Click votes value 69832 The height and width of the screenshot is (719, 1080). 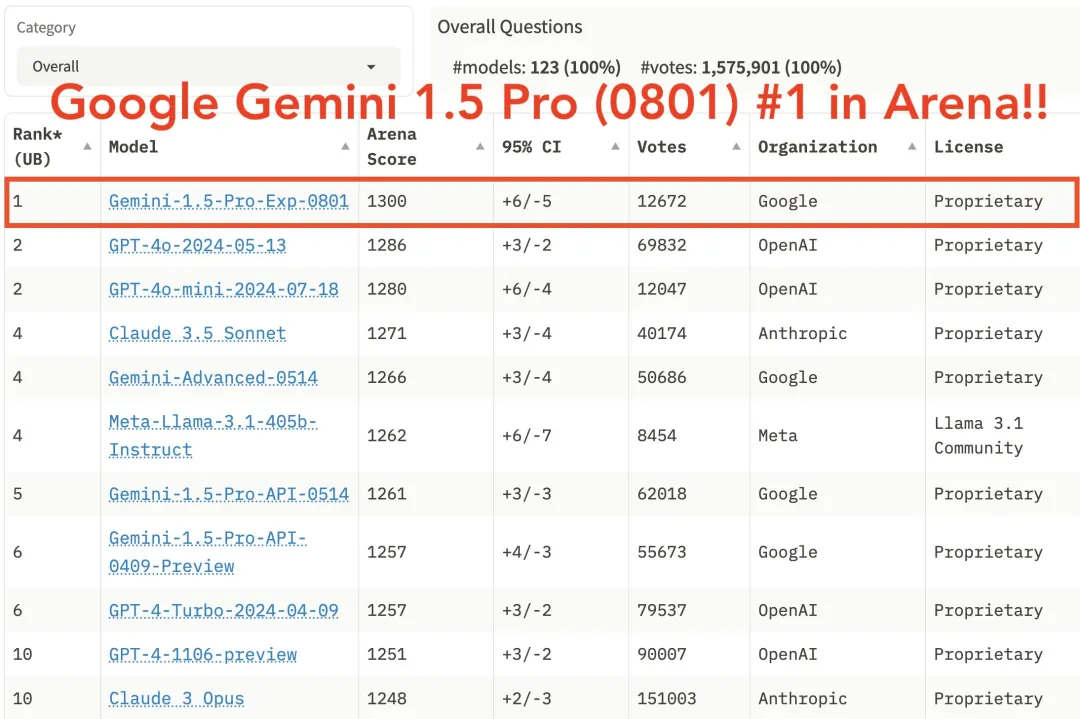(x=662, y=245)
